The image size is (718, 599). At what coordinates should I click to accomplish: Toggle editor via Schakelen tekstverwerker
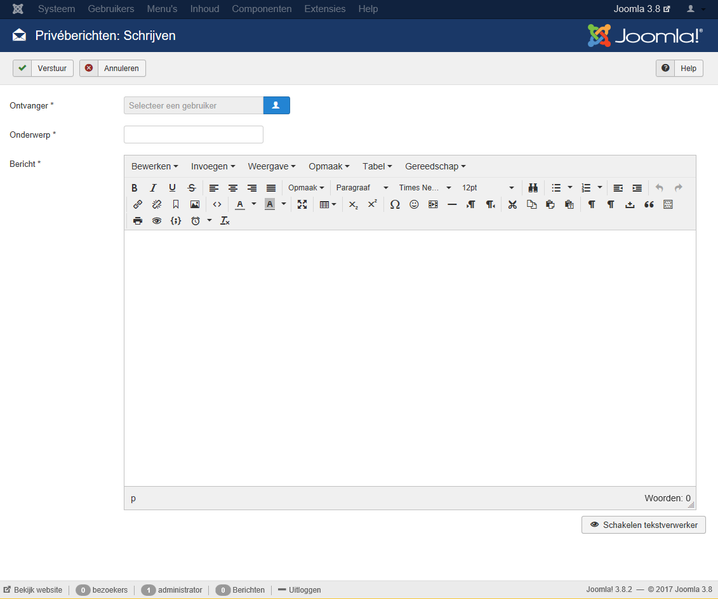(x=643, y=525)
